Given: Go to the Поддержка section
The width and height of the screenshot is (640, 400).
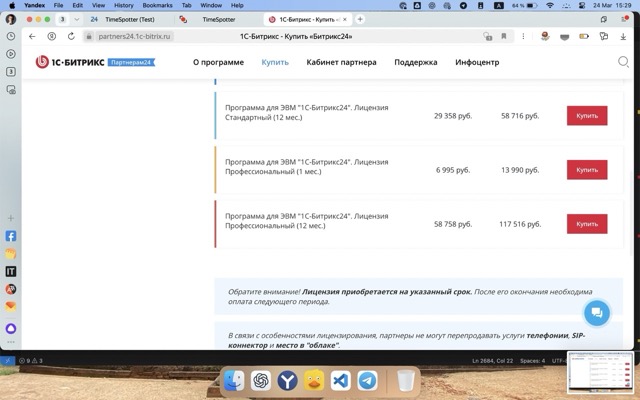Looking at the screenshot, I should click(x=416, y=62).
